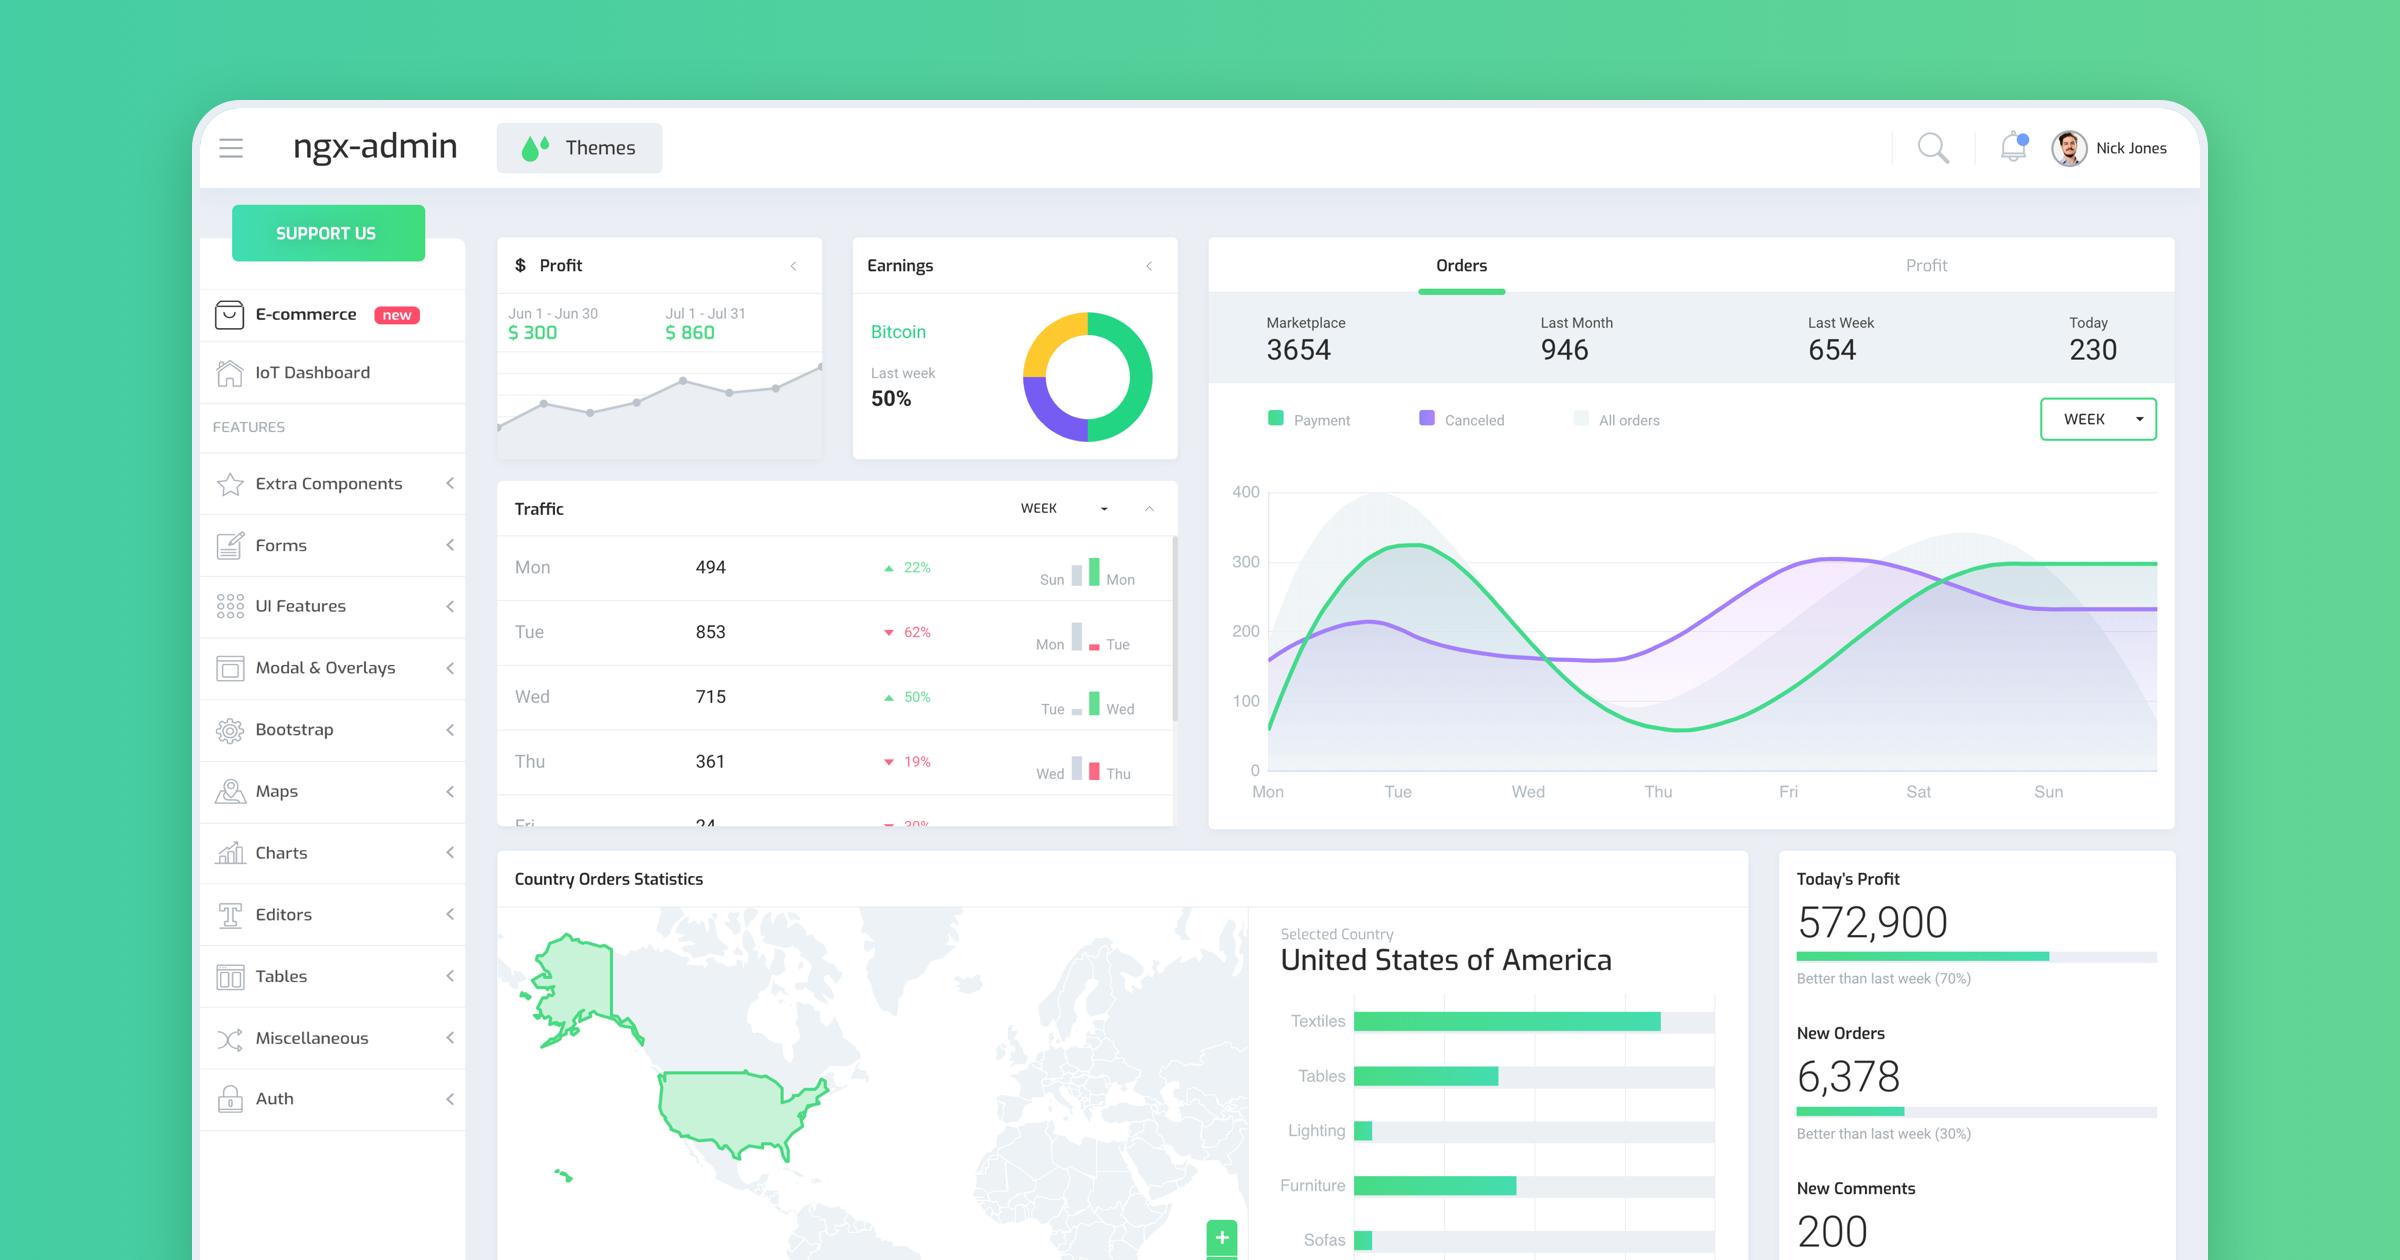The height and width of the screenshot is (1260, 2400).
Task: Switch to the Profit tab
Action: [x=1925, y=266]
